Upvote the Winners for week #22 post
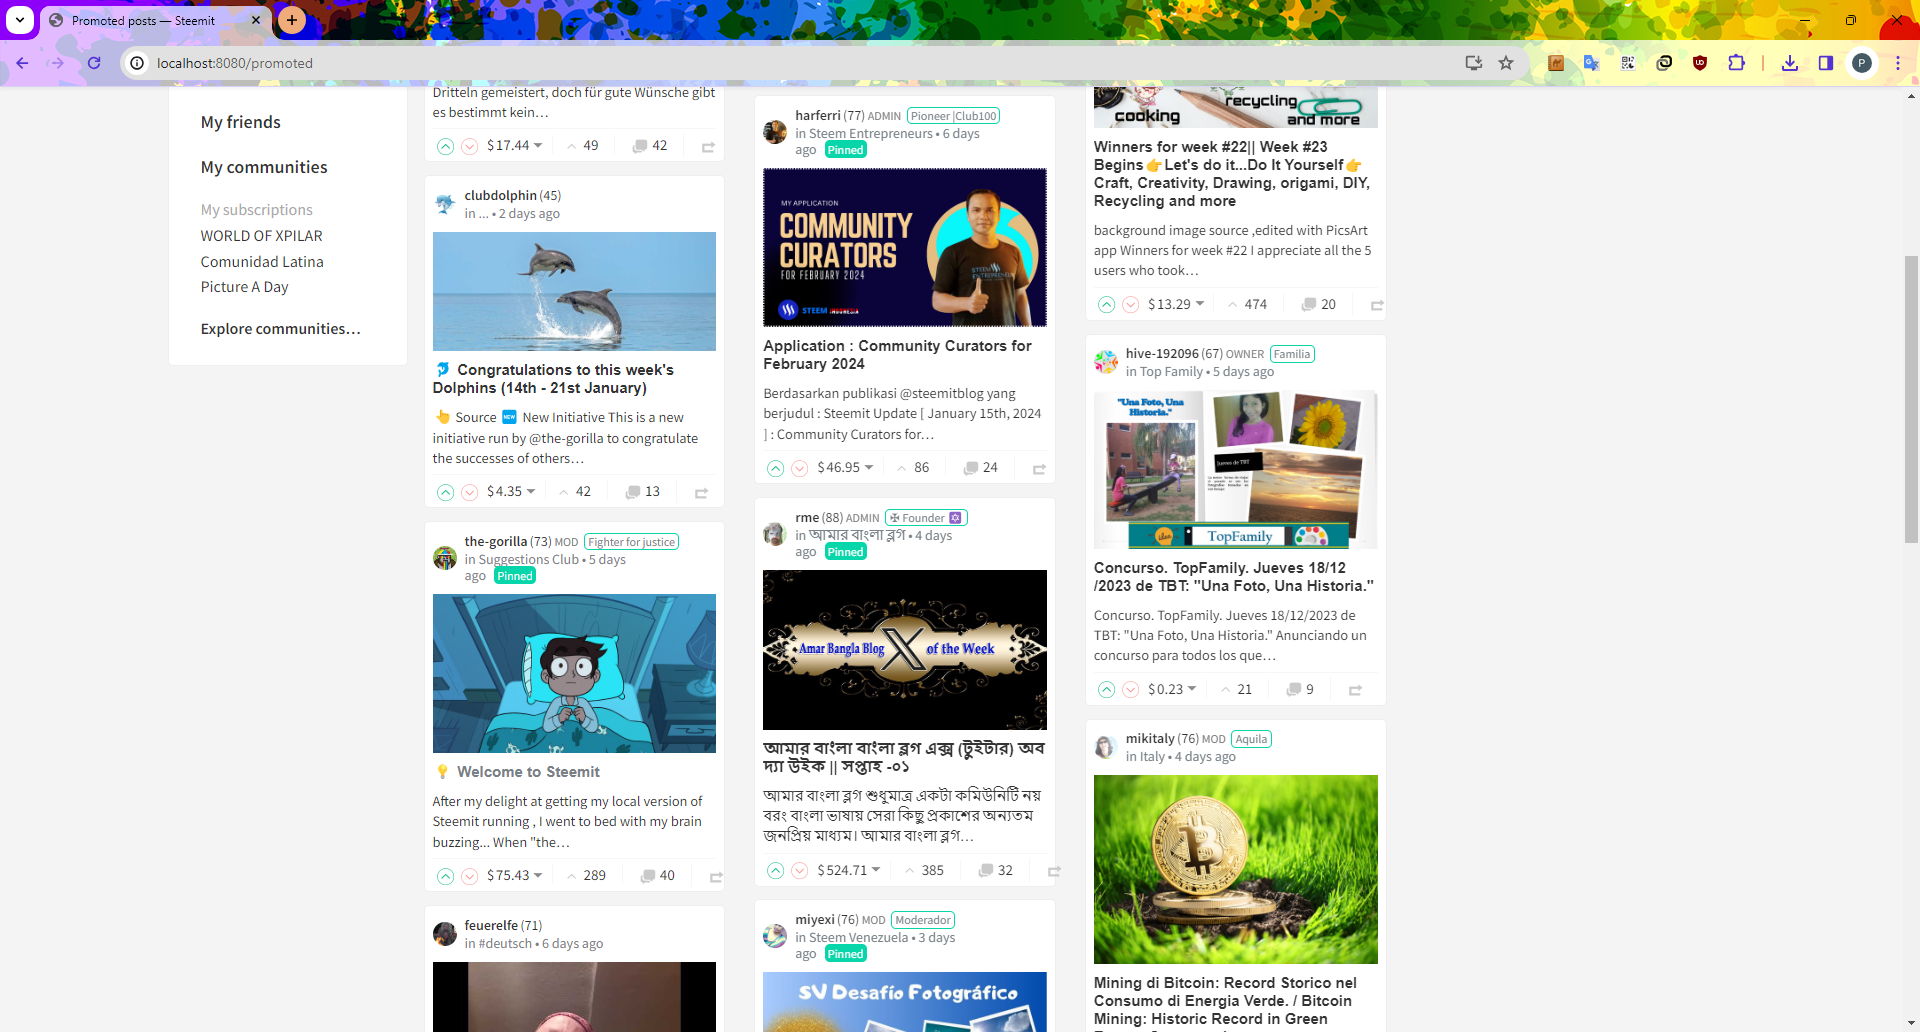1920x1032 pixels. tap(1106, 305)
